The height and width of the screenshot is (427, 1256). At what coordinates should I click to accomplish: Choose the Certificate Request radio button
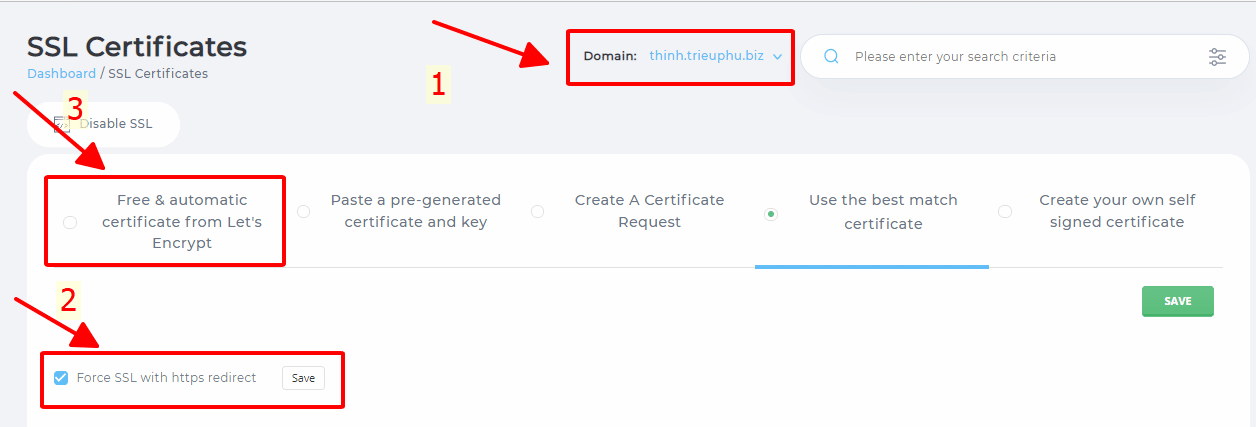pos(538,211)
